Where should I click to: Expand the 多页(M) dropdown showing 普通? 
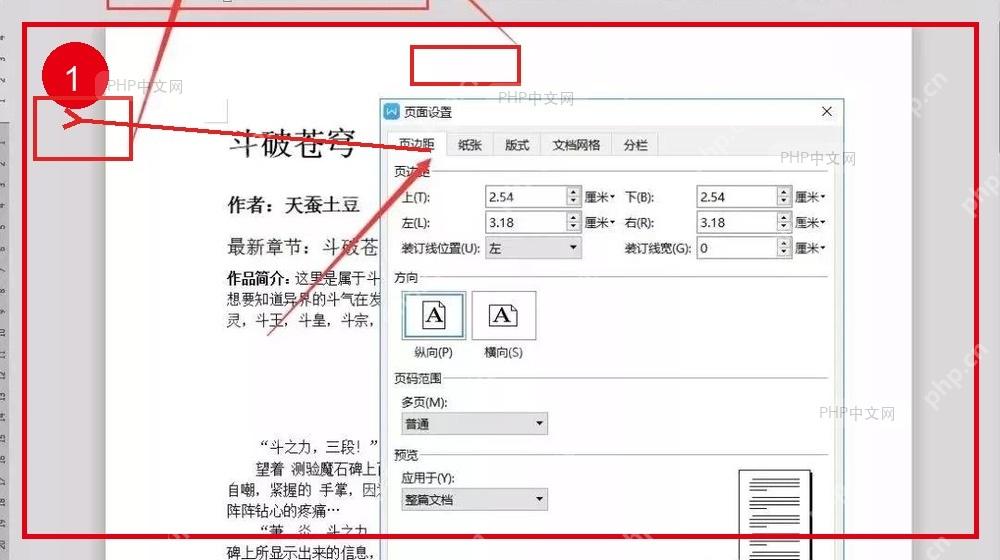[474, 424]
